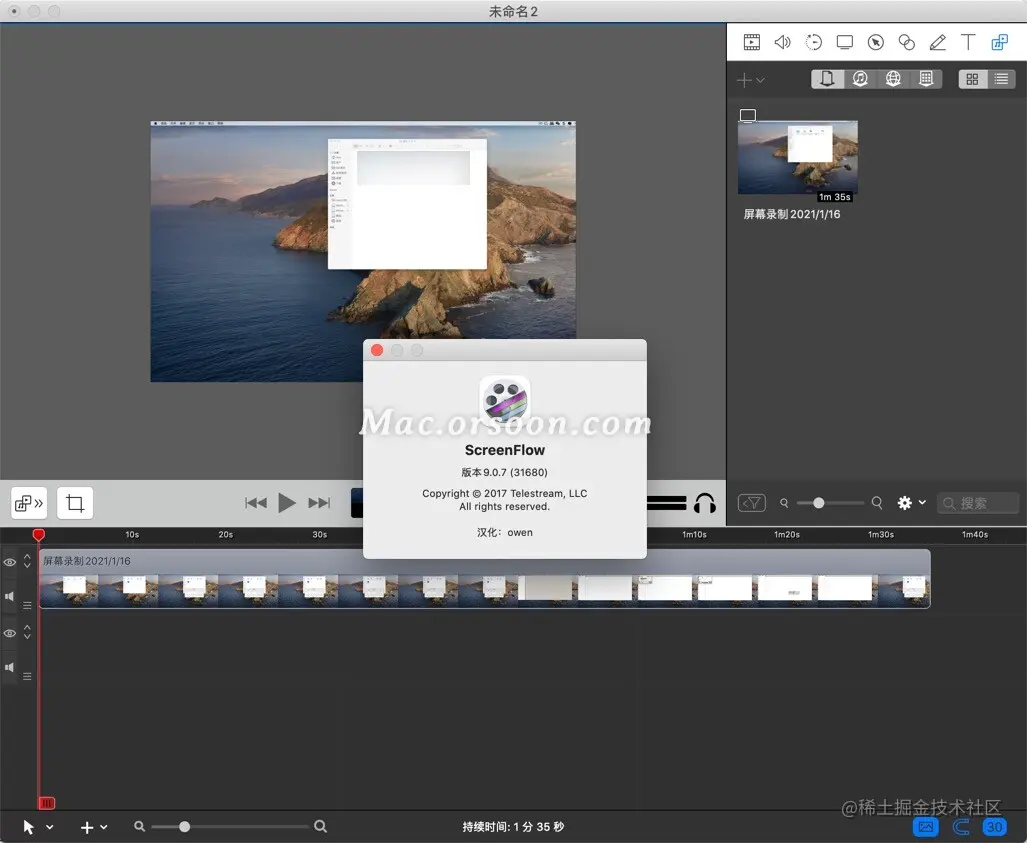The image size is (1027, 843).
Task: Switch media library to grid view
Action: (x=973, y=79)
